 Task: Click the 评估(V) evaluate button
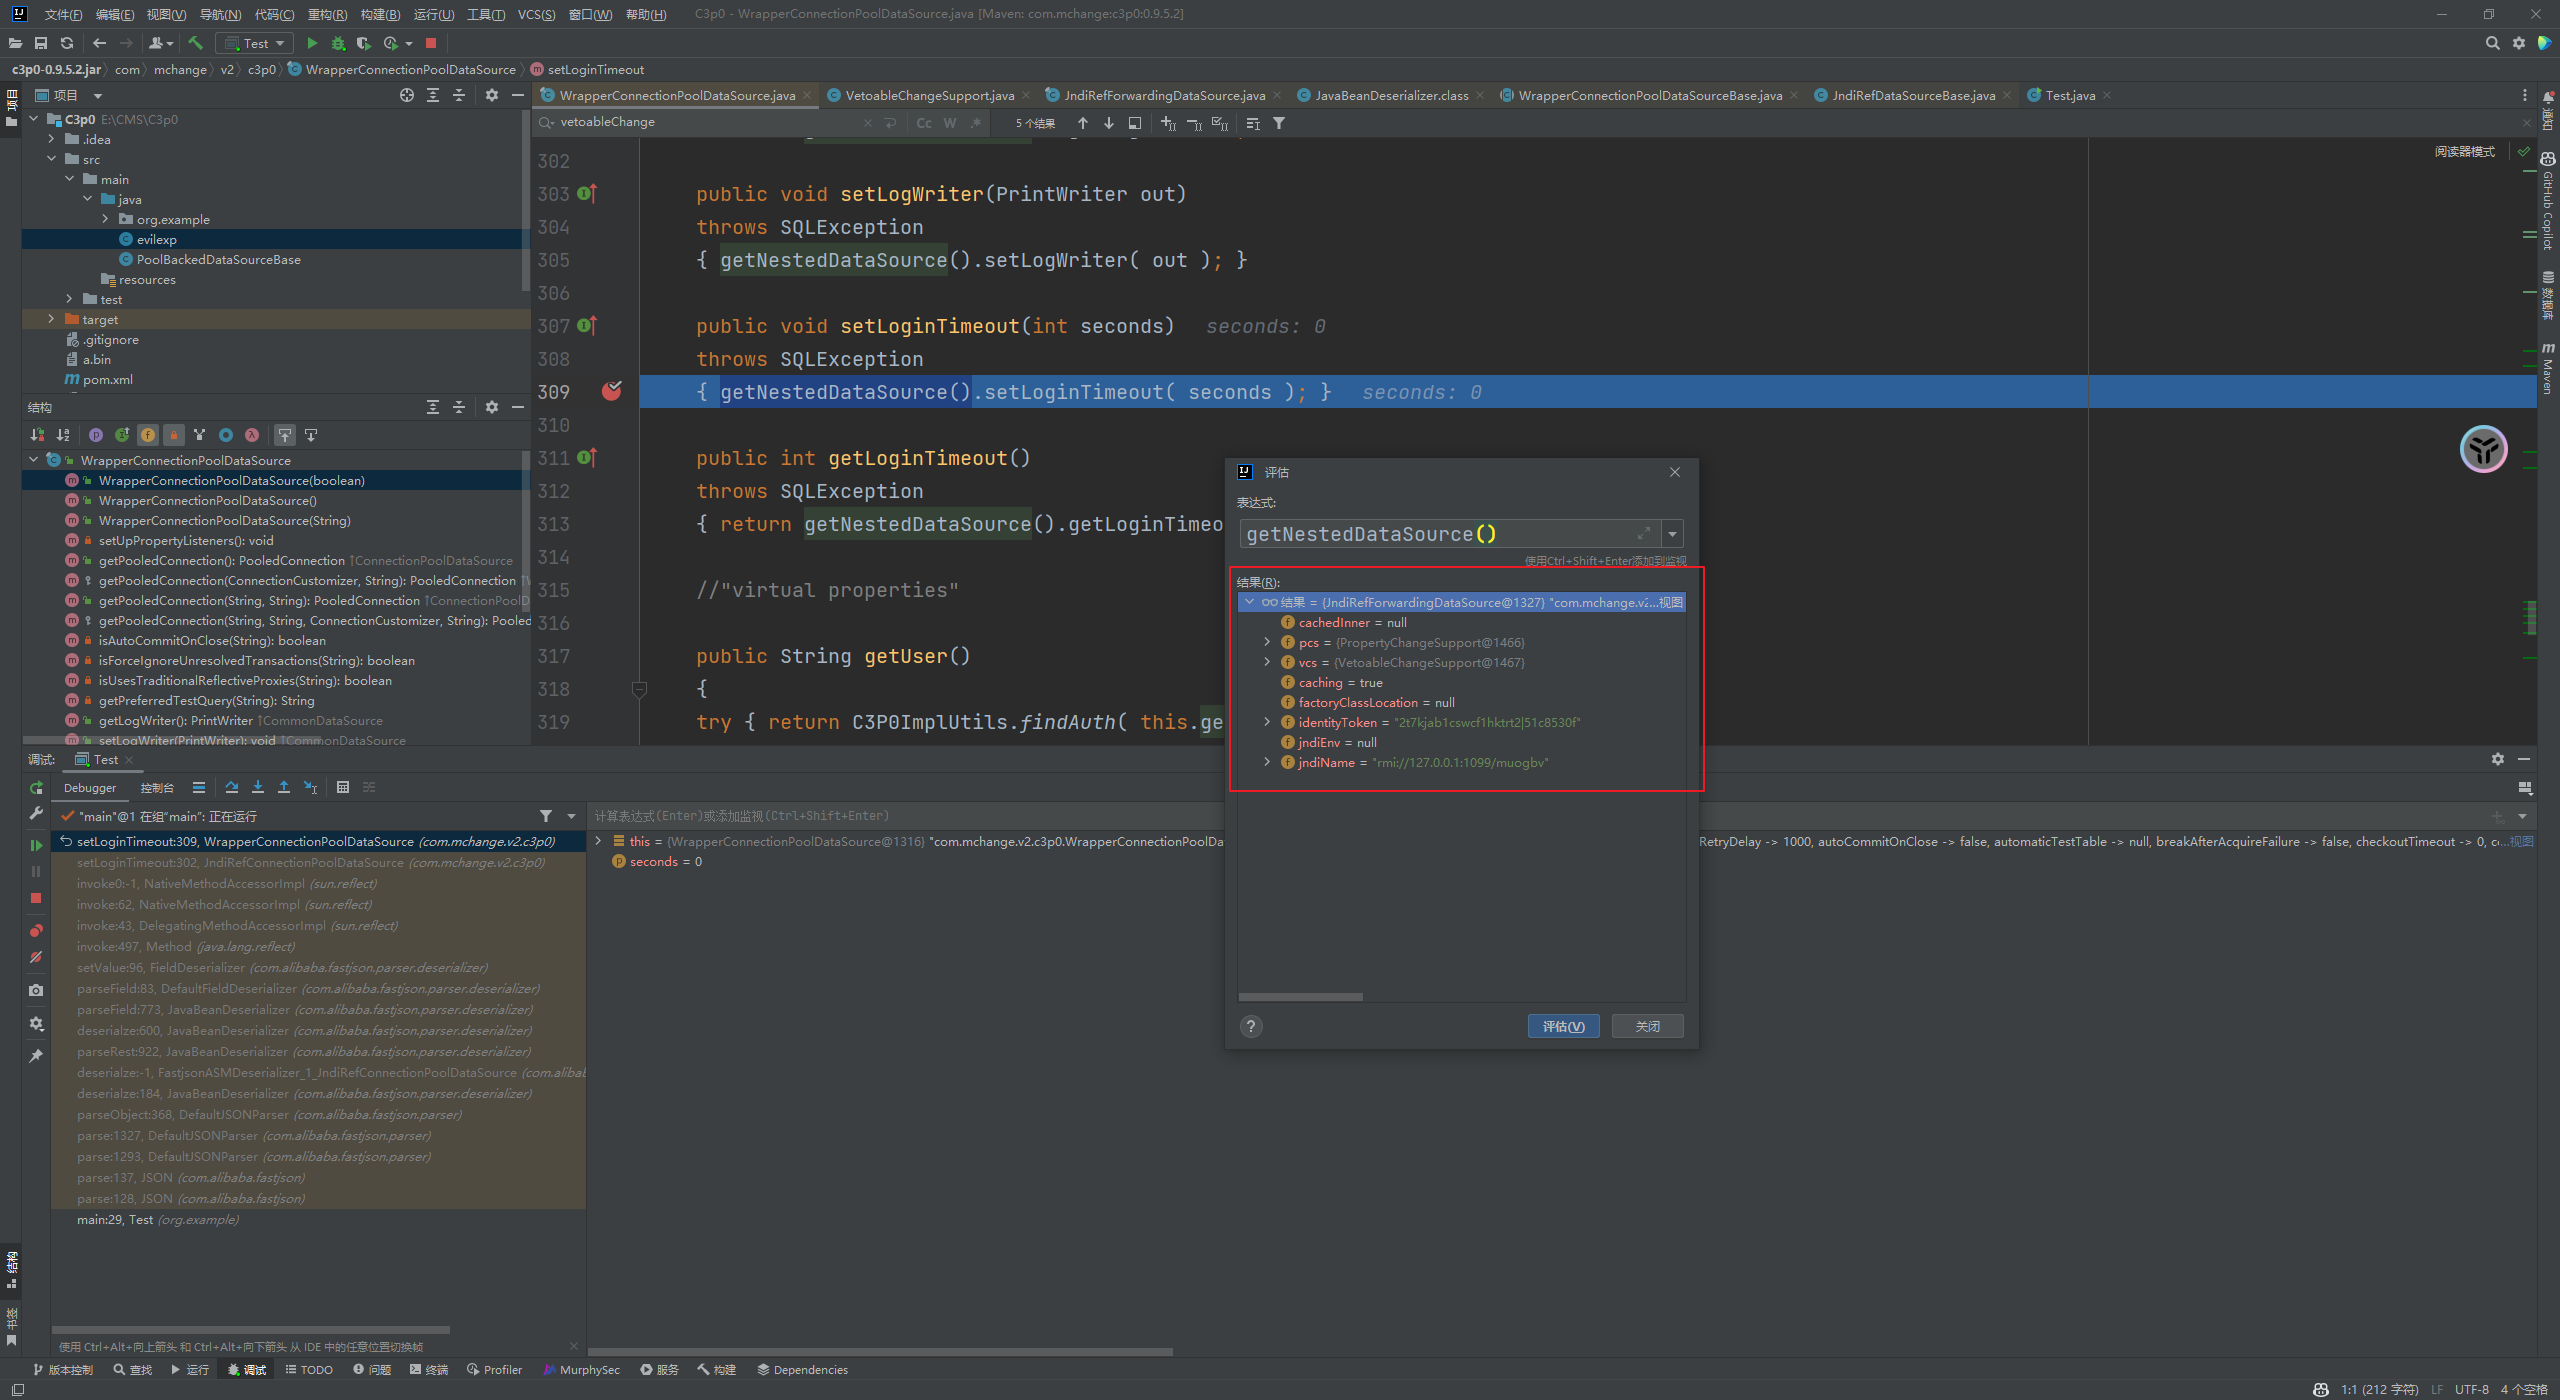pyautogui.click(x=1563, y=1026)
